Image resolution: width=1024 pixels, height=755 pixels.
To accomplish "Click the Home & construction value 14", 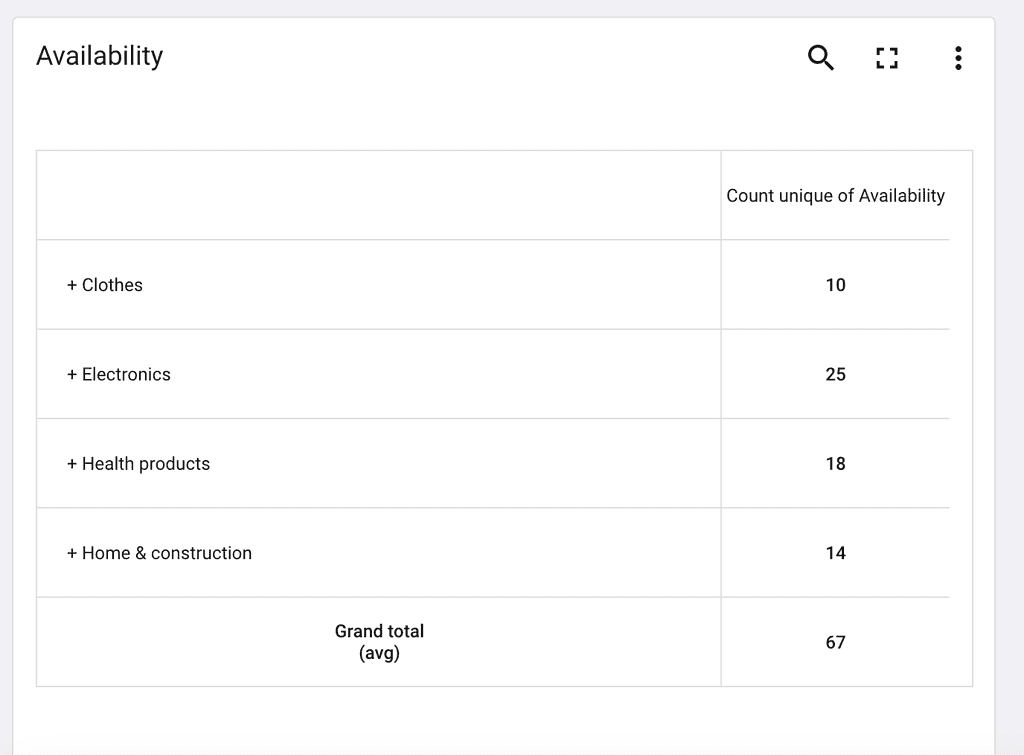I will pyautogui.click(x=835, y=554).
